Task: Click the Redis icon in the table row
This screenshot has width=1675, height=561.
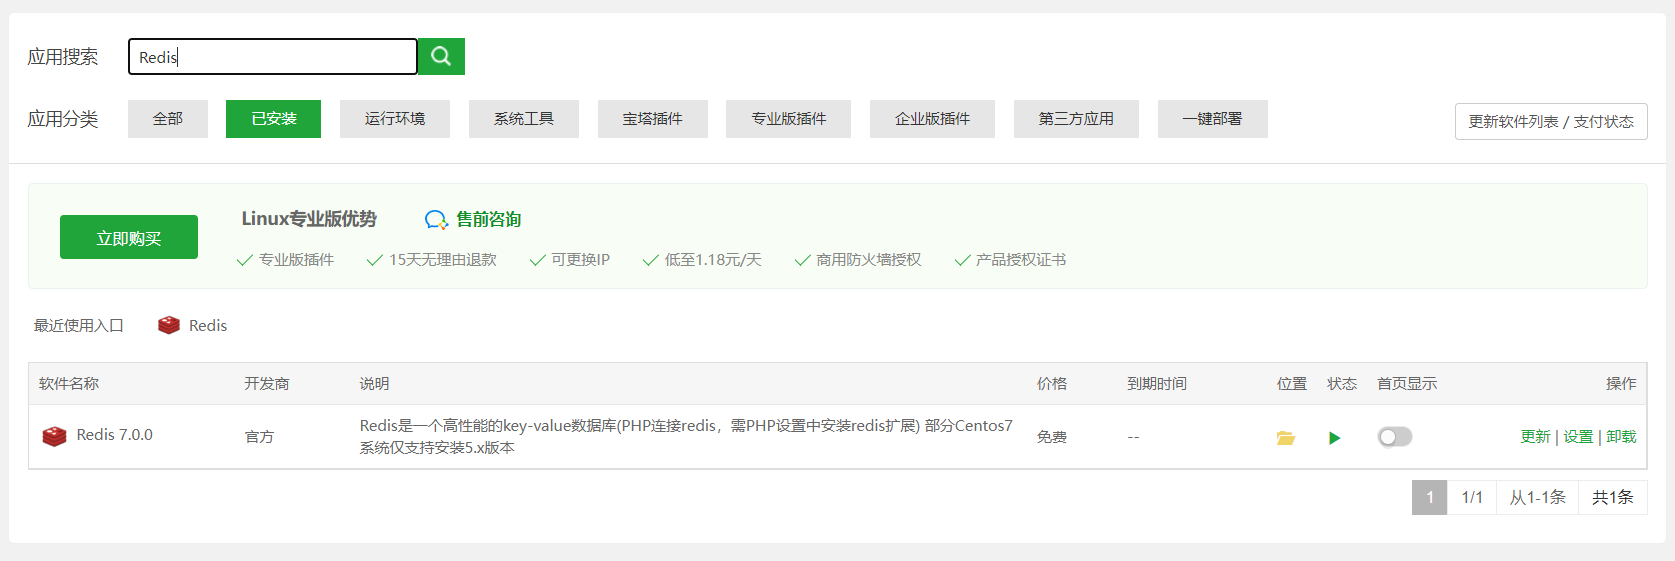Action: [x=54, y=436]
